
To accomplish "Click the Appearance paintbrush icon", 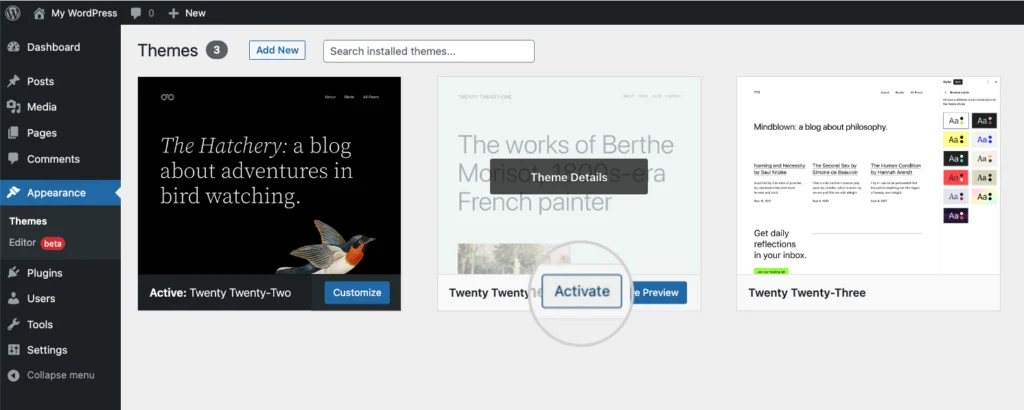I will coord(14,193).
